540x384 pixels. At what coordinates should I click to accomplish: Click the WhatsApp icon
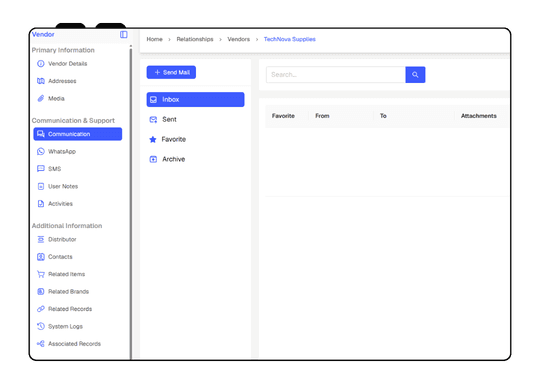[x=41, y=152]
